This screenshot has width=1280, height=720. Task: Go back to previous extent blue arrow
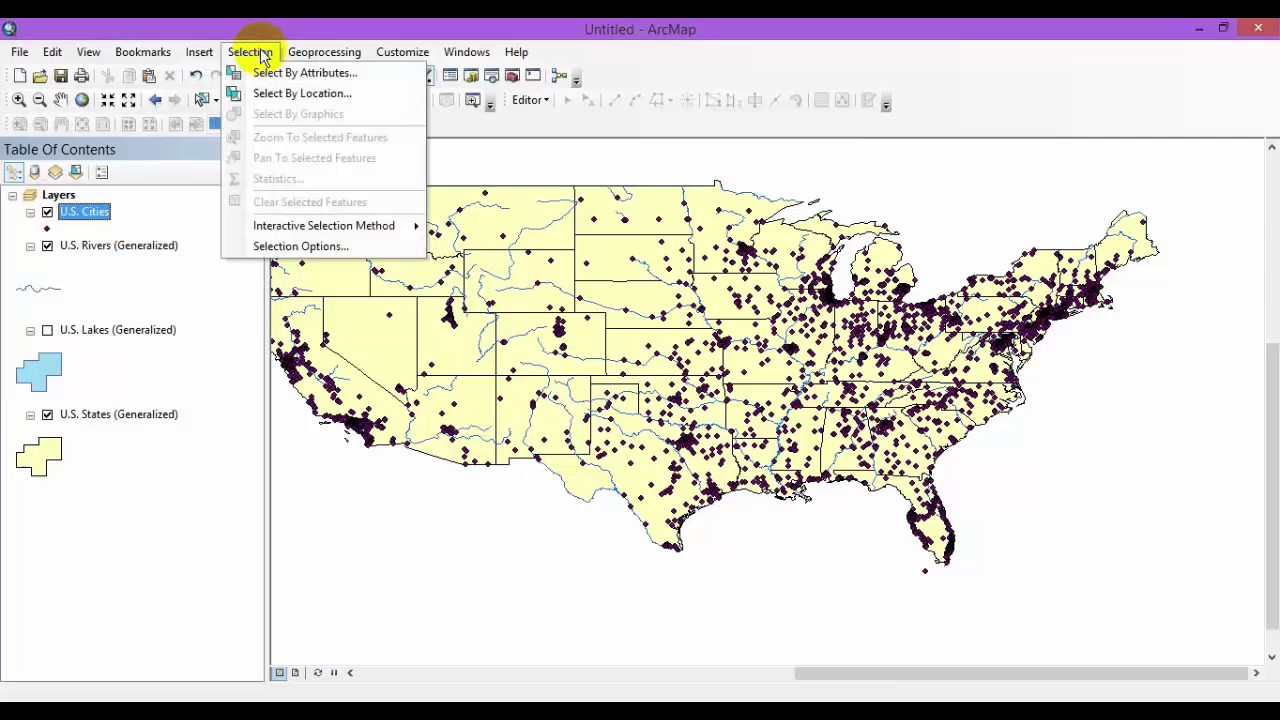pos(155,100)
